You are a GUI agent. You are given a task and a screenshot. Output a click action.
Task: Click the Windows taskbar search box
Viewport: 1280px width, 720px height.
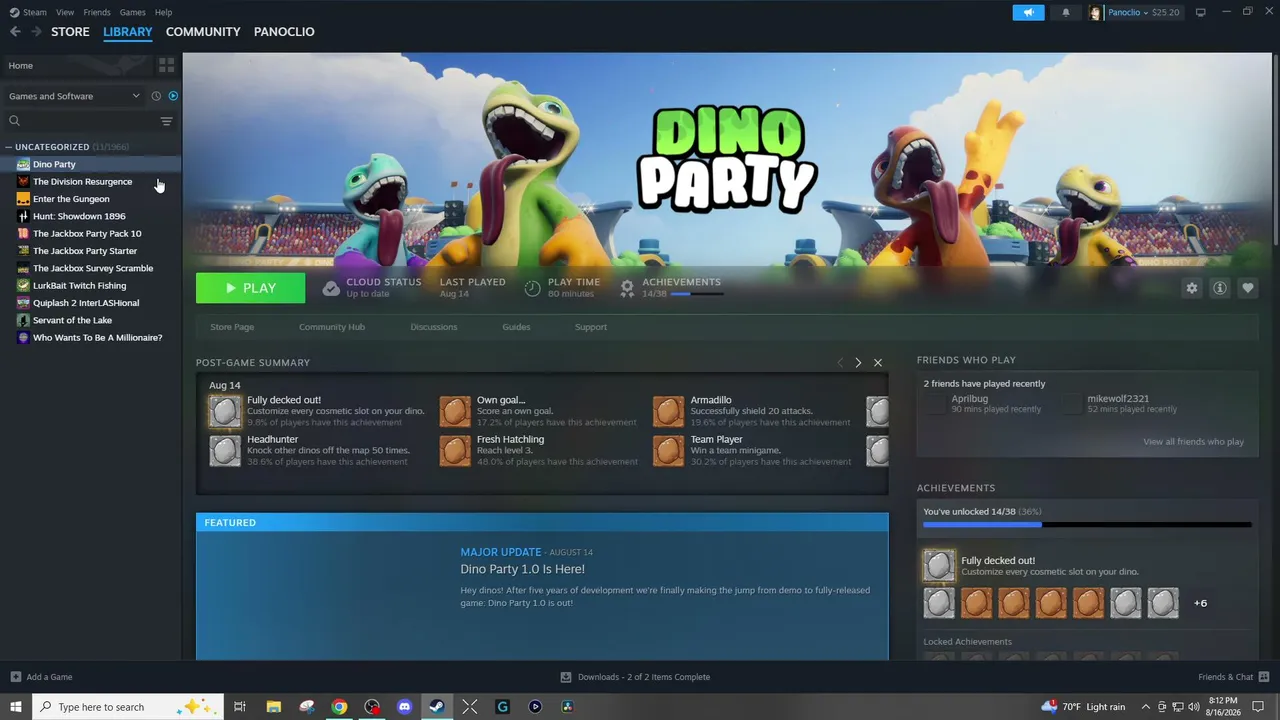pos(126,707)
